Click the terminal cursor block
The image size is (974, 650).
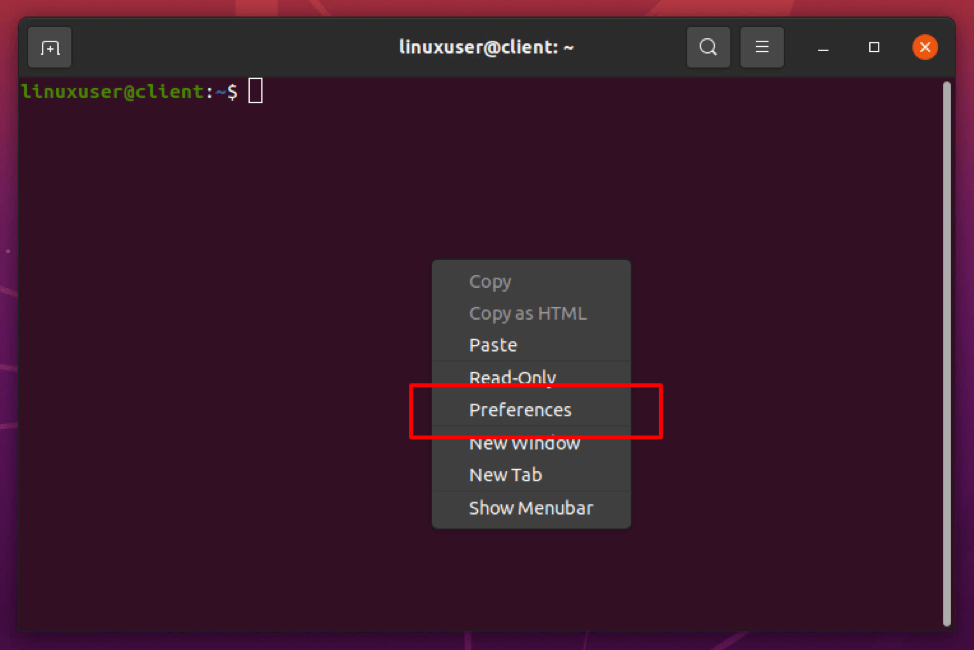coord(256,90)
